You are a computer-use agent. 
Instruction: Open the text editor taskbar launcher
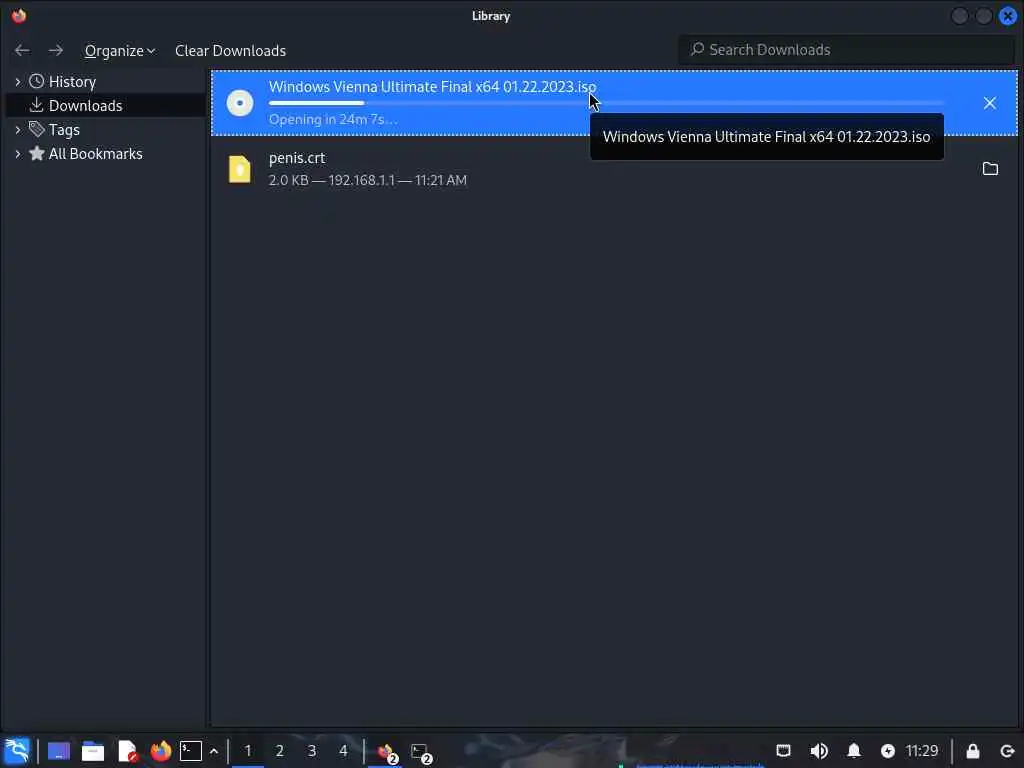pos(127,751)
